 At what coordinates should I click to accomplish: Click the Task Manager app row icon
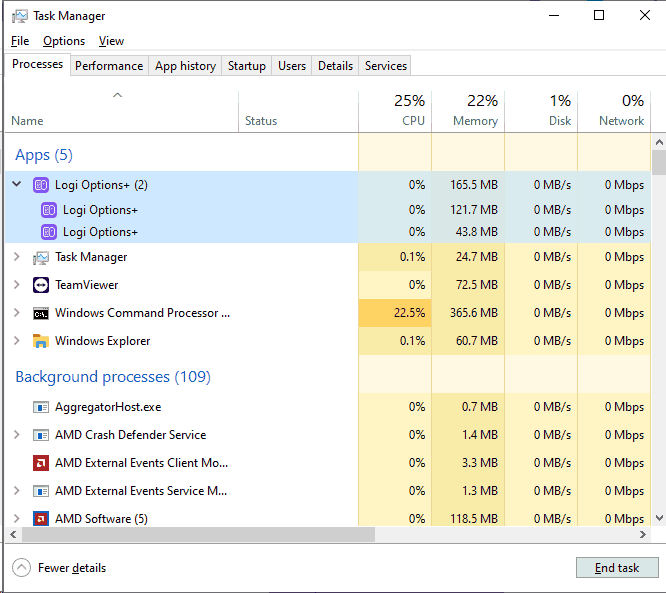[41, 257]
